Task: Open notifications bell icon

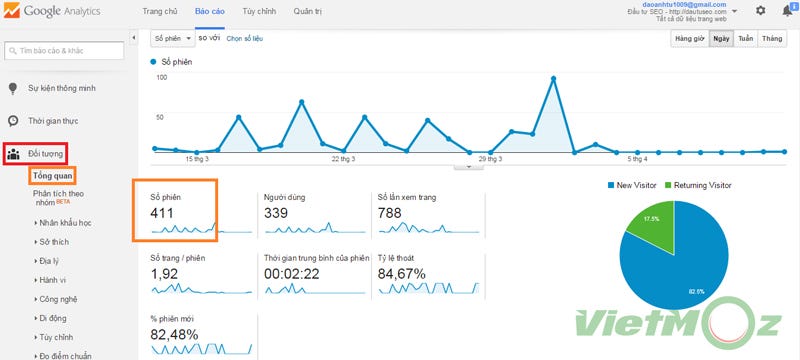Action: point(787,11)
